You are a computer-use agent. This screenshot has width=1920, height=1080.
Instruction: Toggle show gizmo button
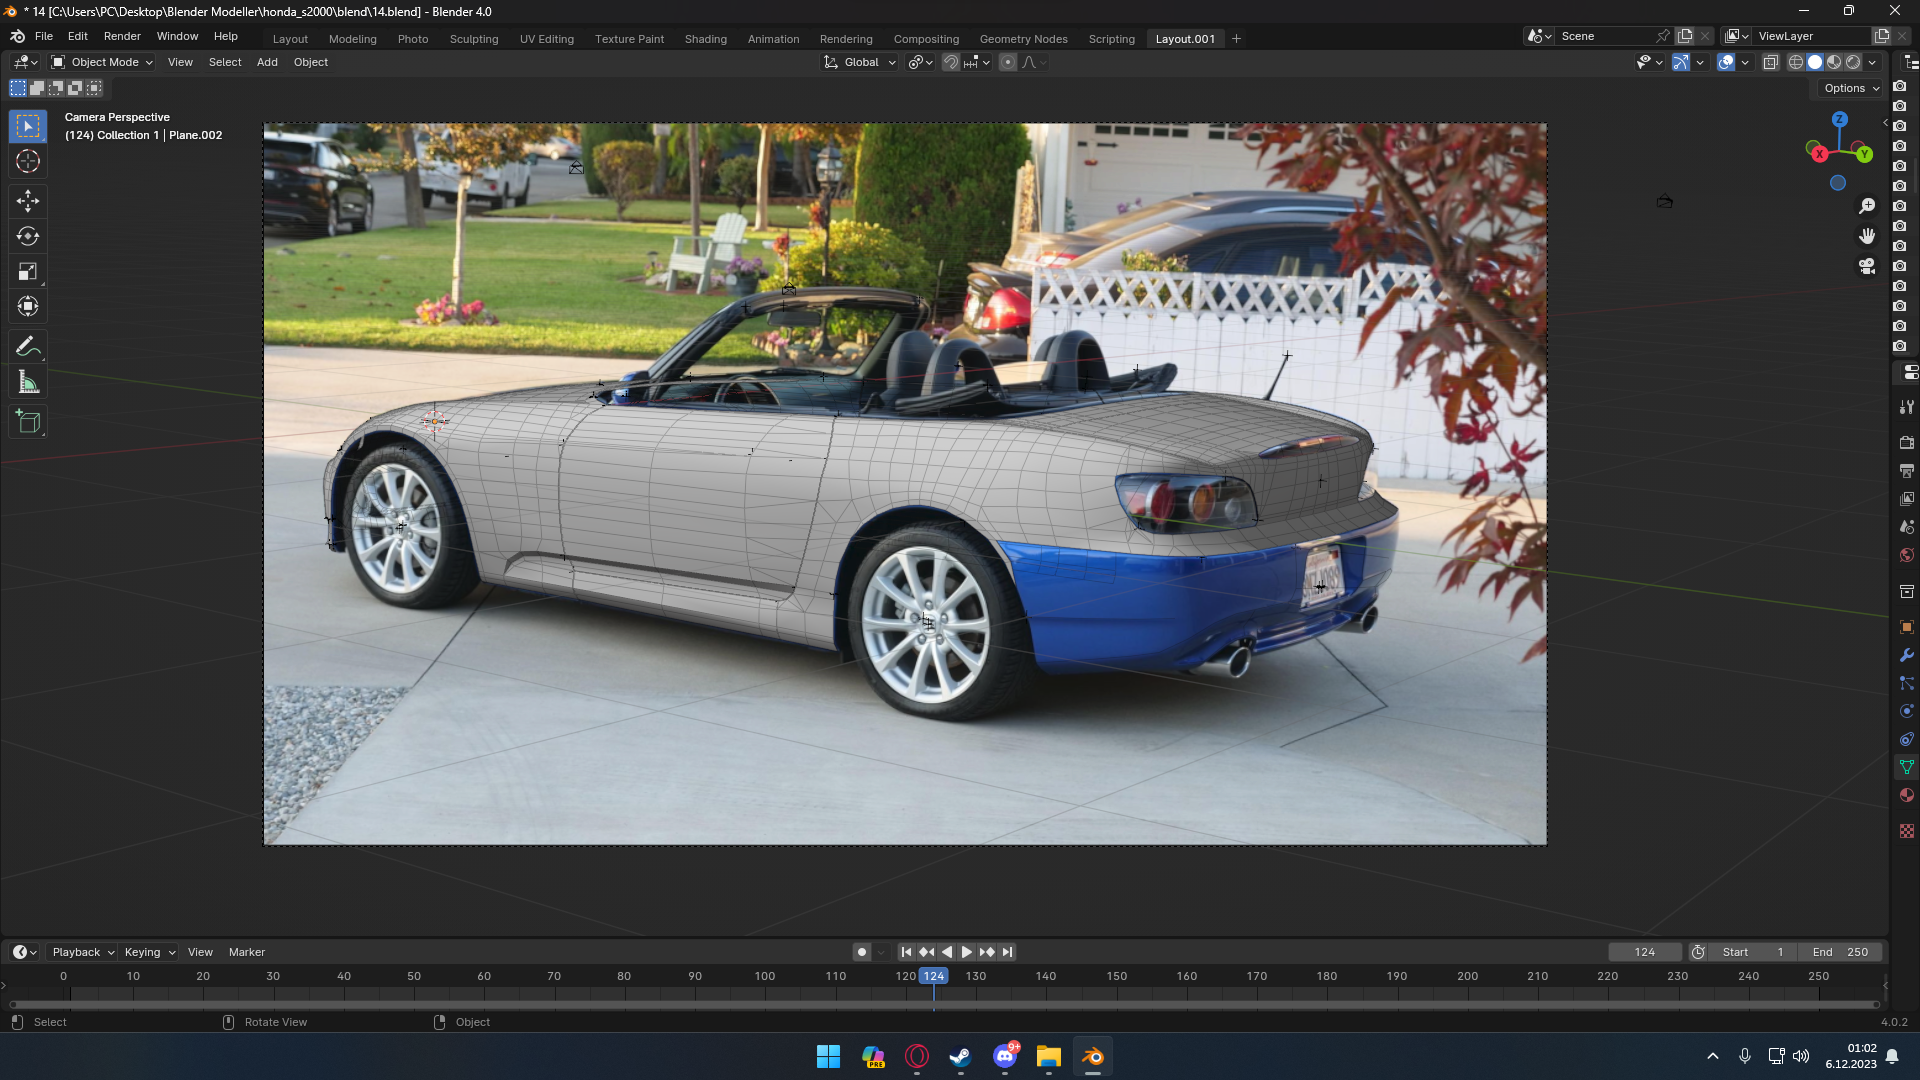coord(1681,62)
